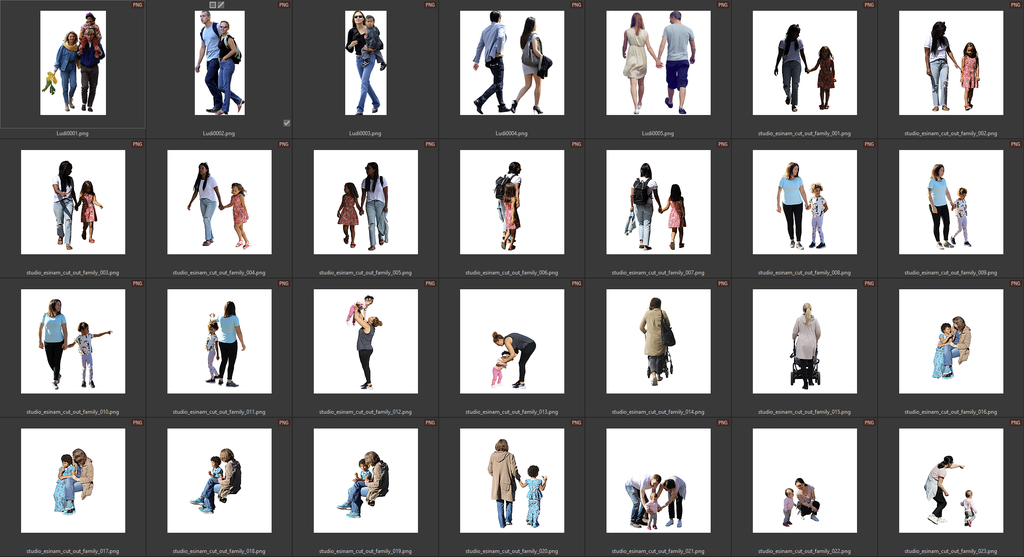Click the PNG badge on Ludi0003.png

point(430,5)
